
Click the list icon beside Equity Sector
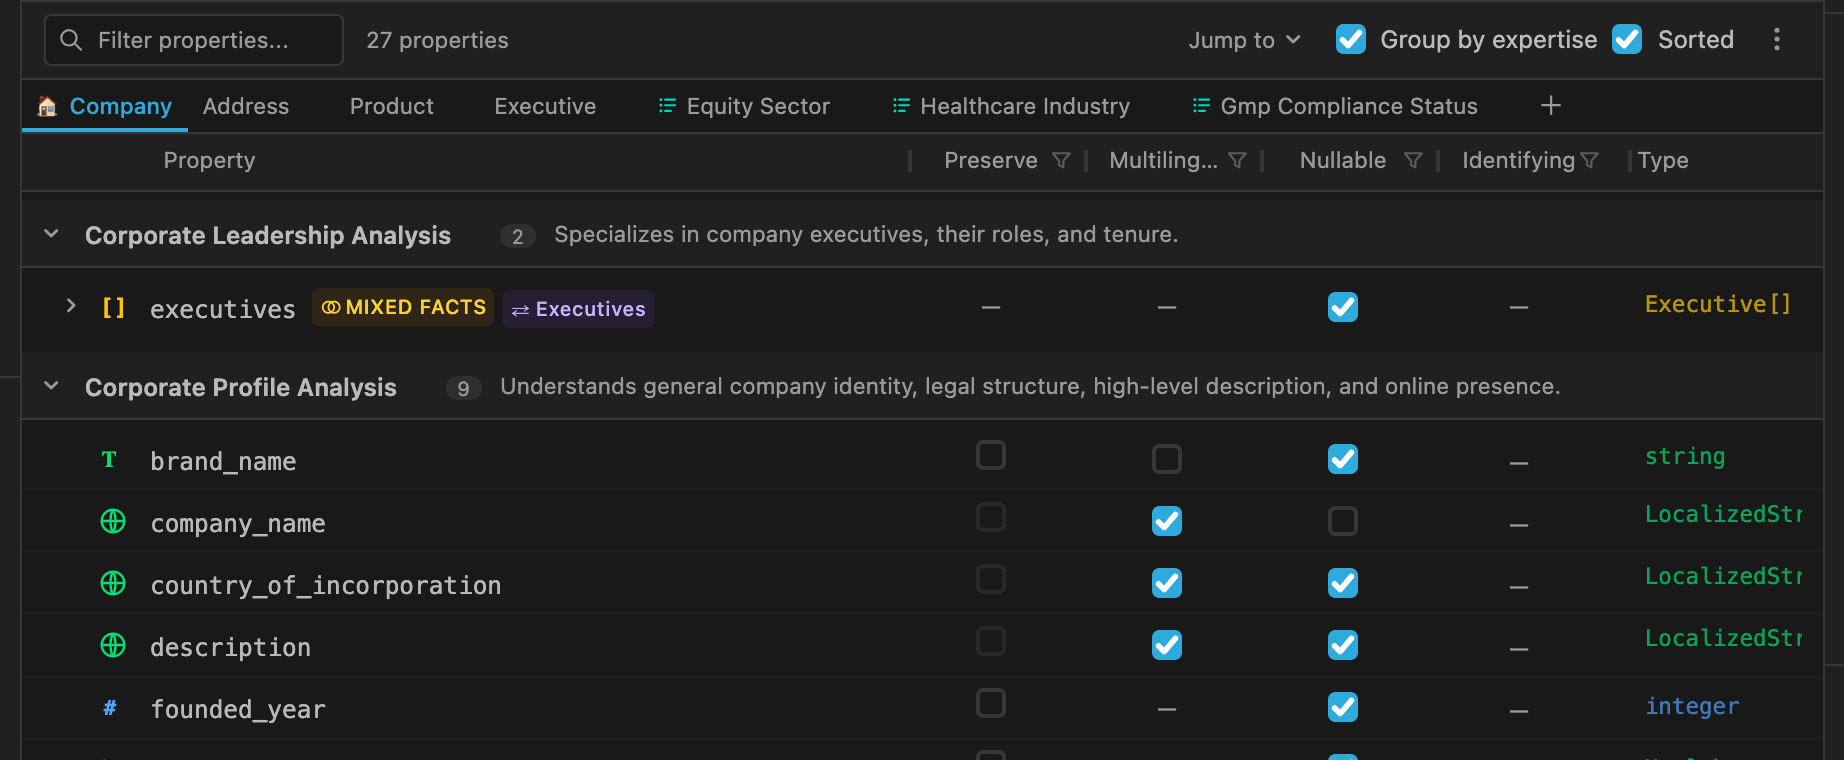(667, 106)
